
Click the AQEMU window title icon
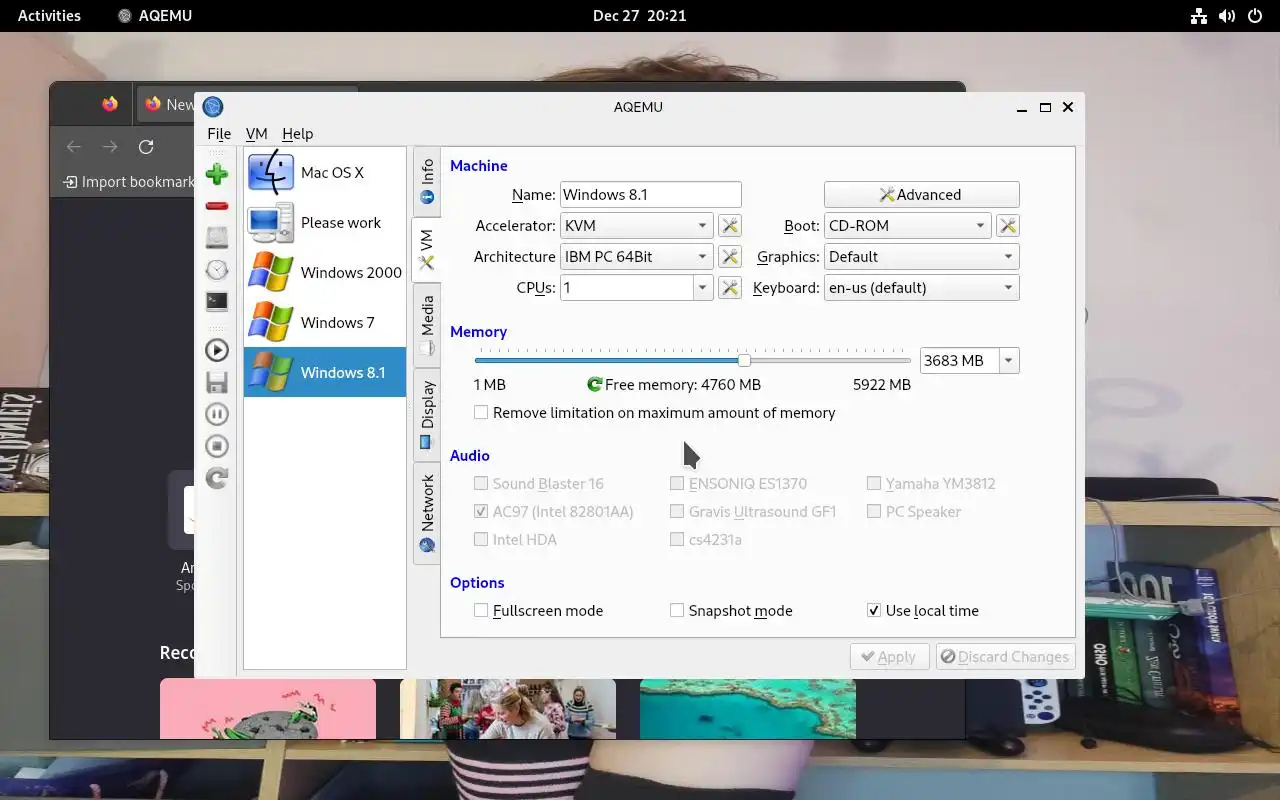tap(213, 107)
